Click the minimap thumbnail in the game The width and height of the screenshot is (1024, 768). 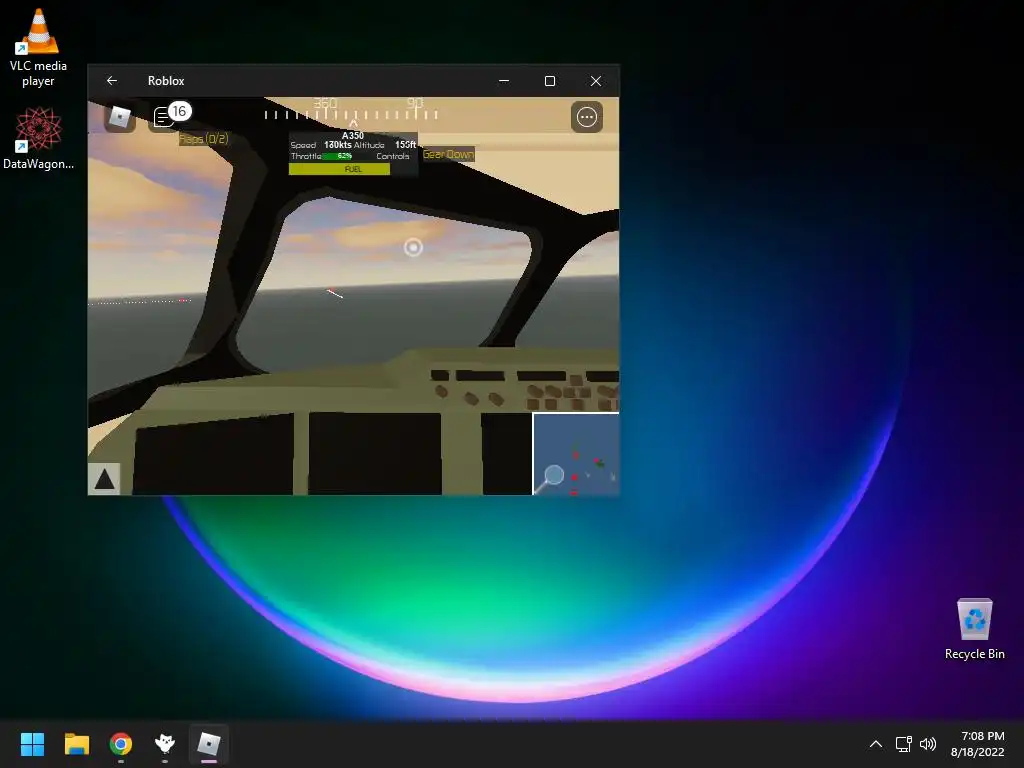(x=576, y=454)
